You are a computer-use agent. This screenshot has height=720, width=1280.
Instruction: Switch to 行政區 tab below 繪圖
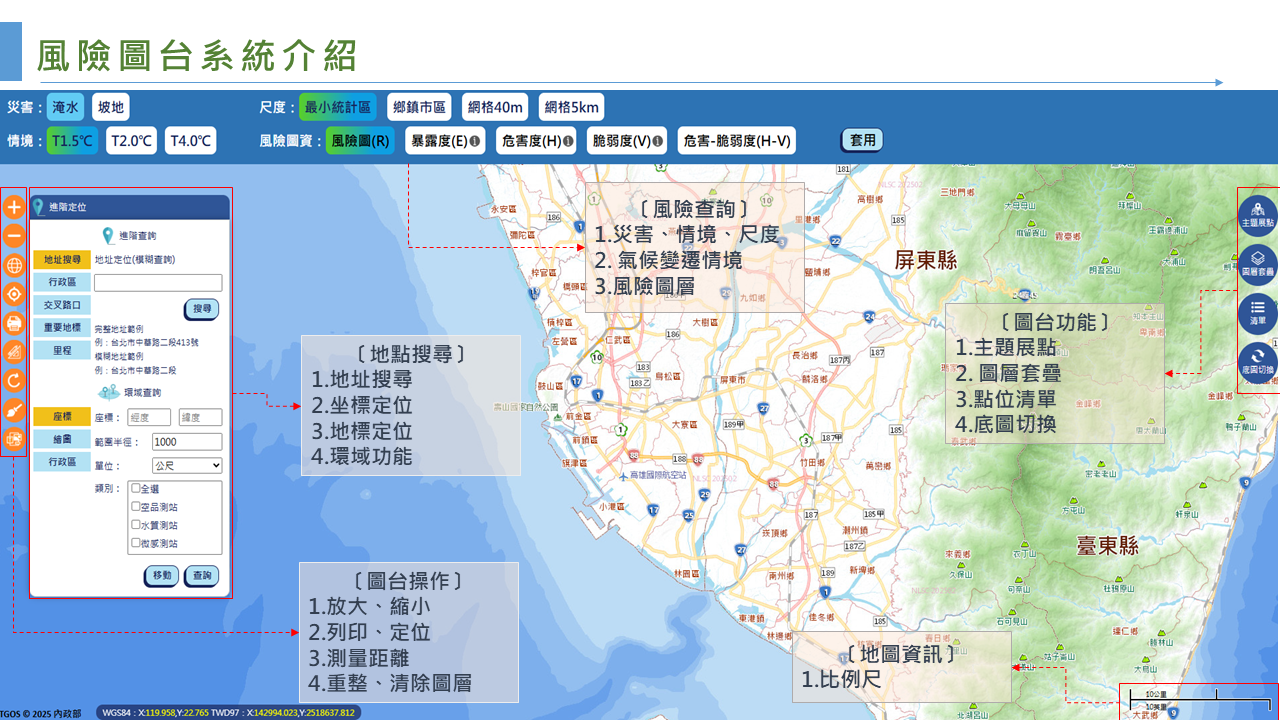[x=62, y=462]
